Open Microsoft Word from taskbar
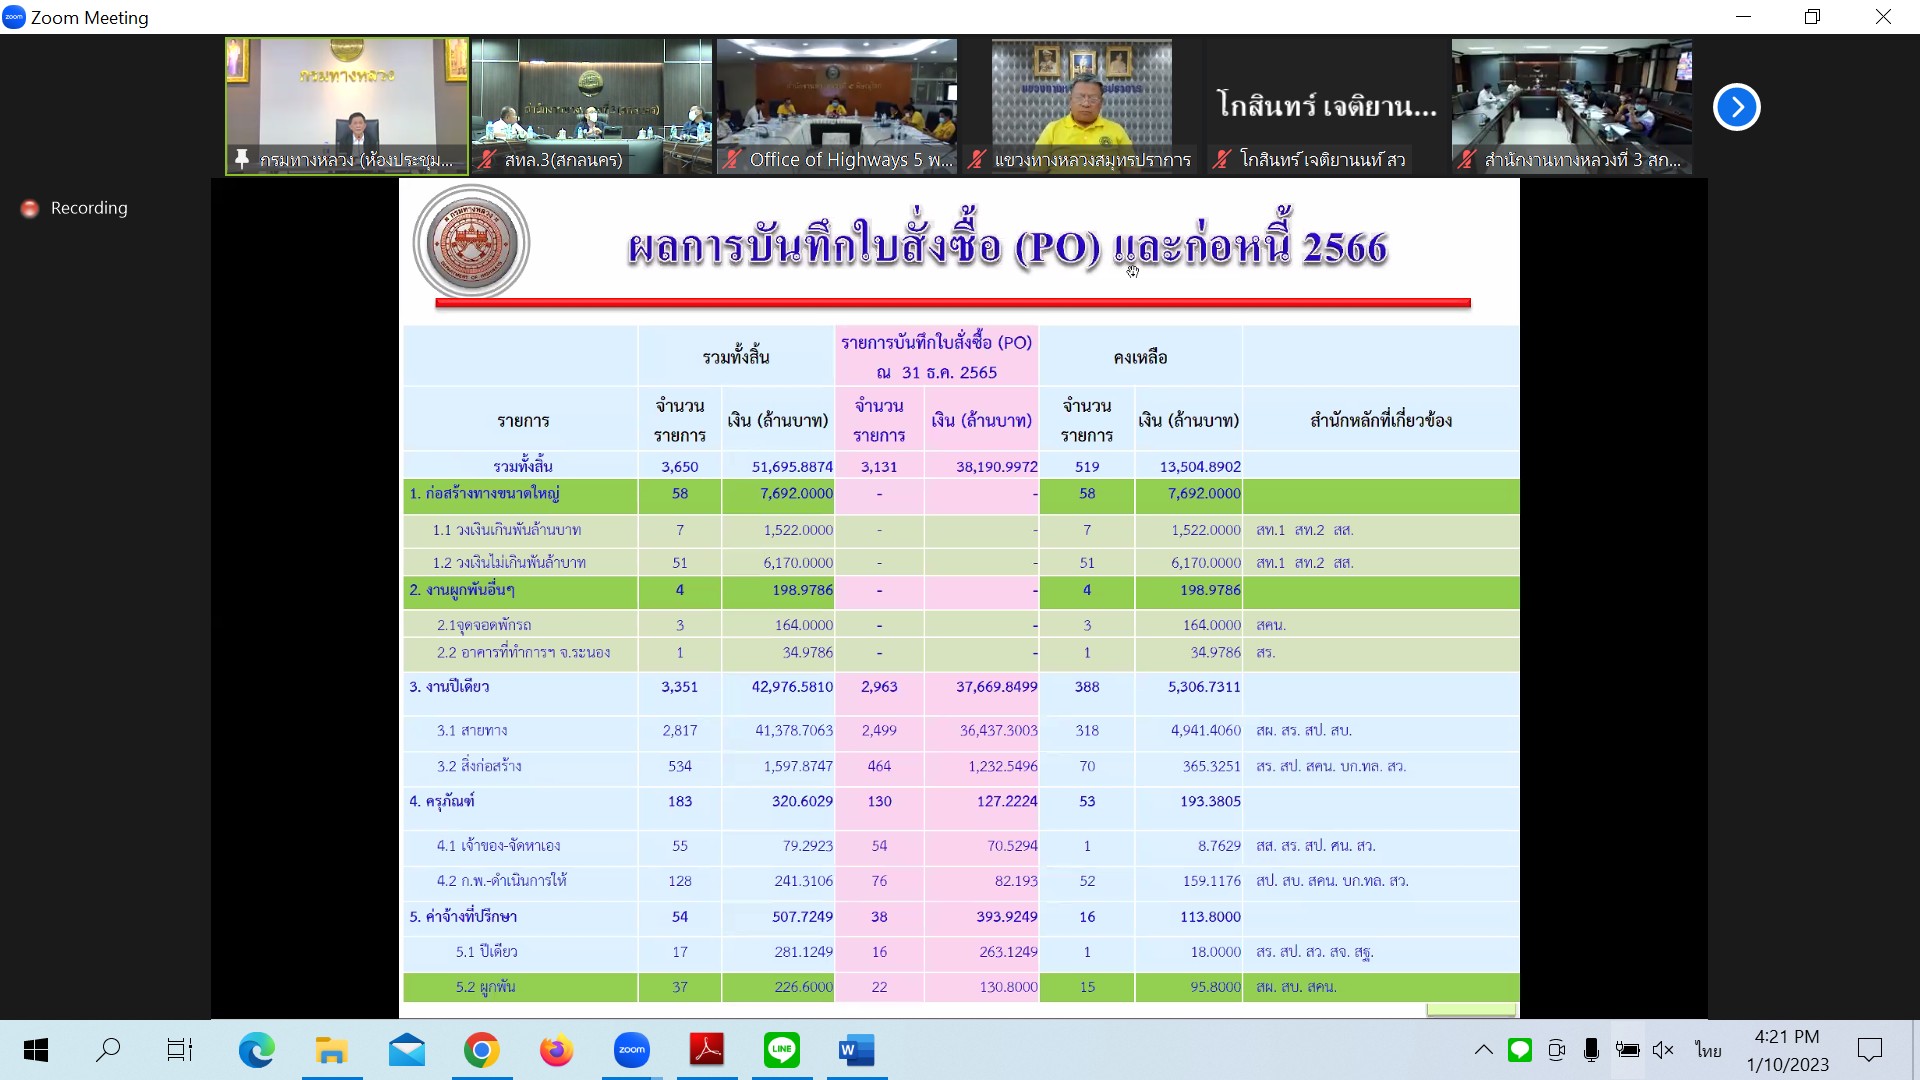Viewport: 1920px width, 1080px height. [x=856, y=1050]
